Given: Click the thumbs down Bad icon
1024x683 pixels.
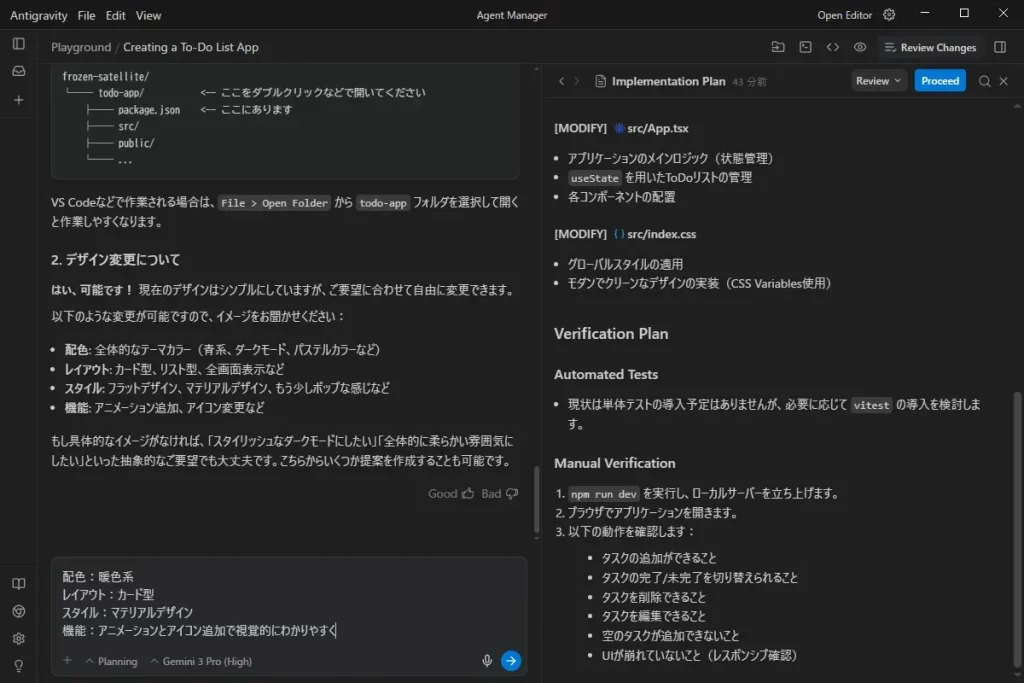Looking at the screenshot, I should [512, 494].
